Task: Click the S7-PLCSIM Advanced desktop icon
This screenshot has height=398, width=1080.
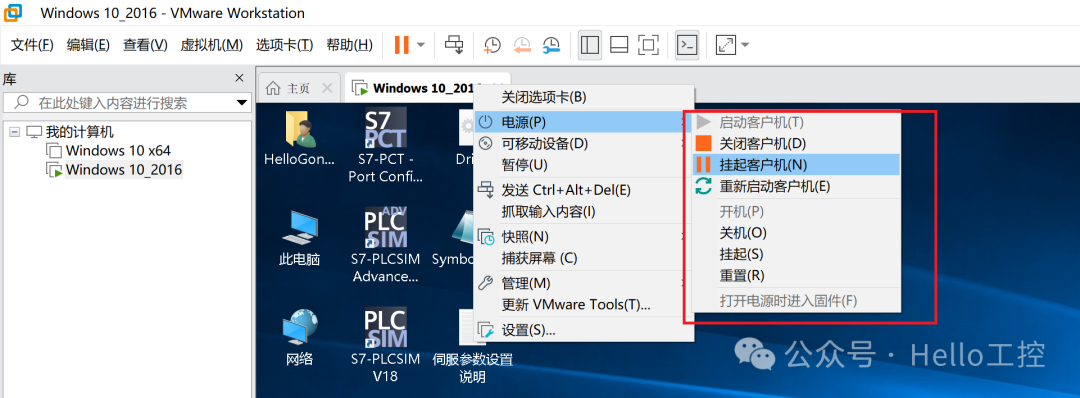Action: tap(386, 245)
